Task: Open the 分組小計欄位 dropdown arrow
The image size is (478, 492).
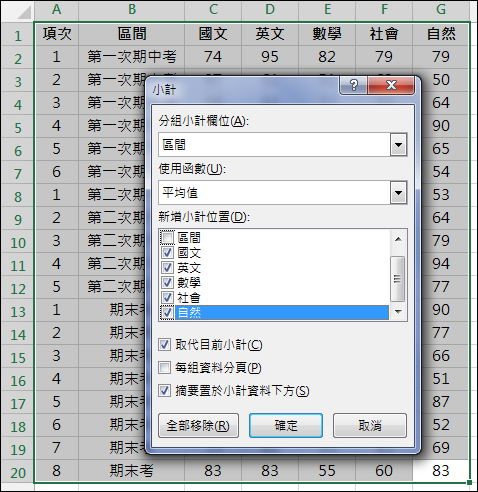Action: click(398, 145)
